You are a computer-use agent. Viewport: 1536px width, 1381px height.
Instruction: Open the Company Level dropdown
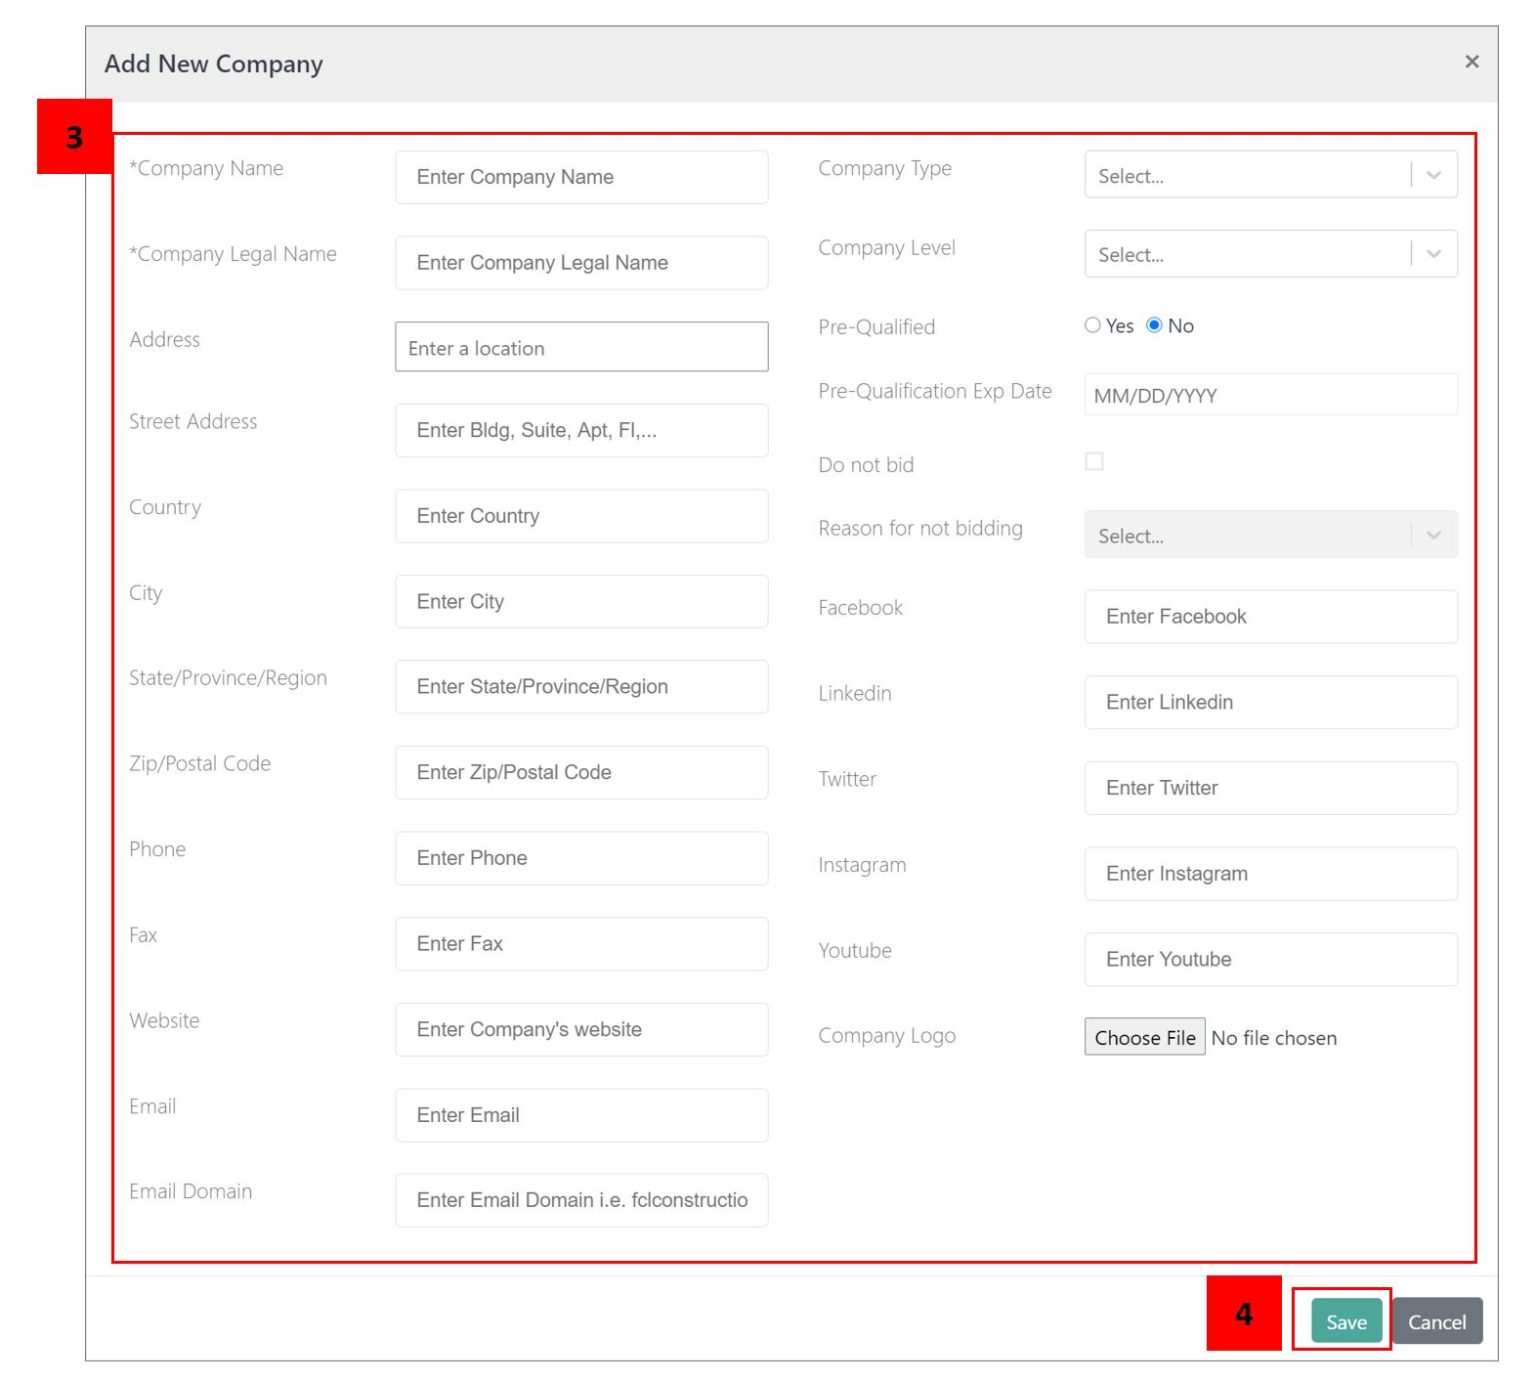tap(1250, 255)
